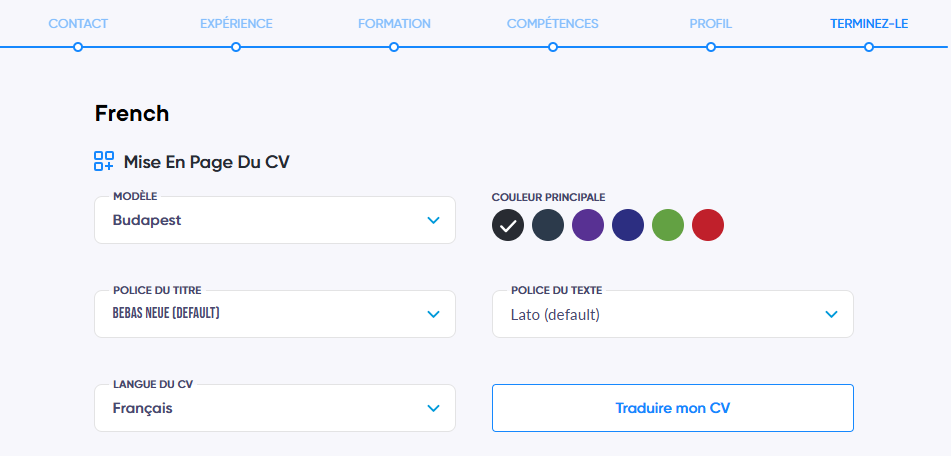Screen dimensions: 951x456
Task: Select the COMPÉTENCES step
Action: coord(553,24)
